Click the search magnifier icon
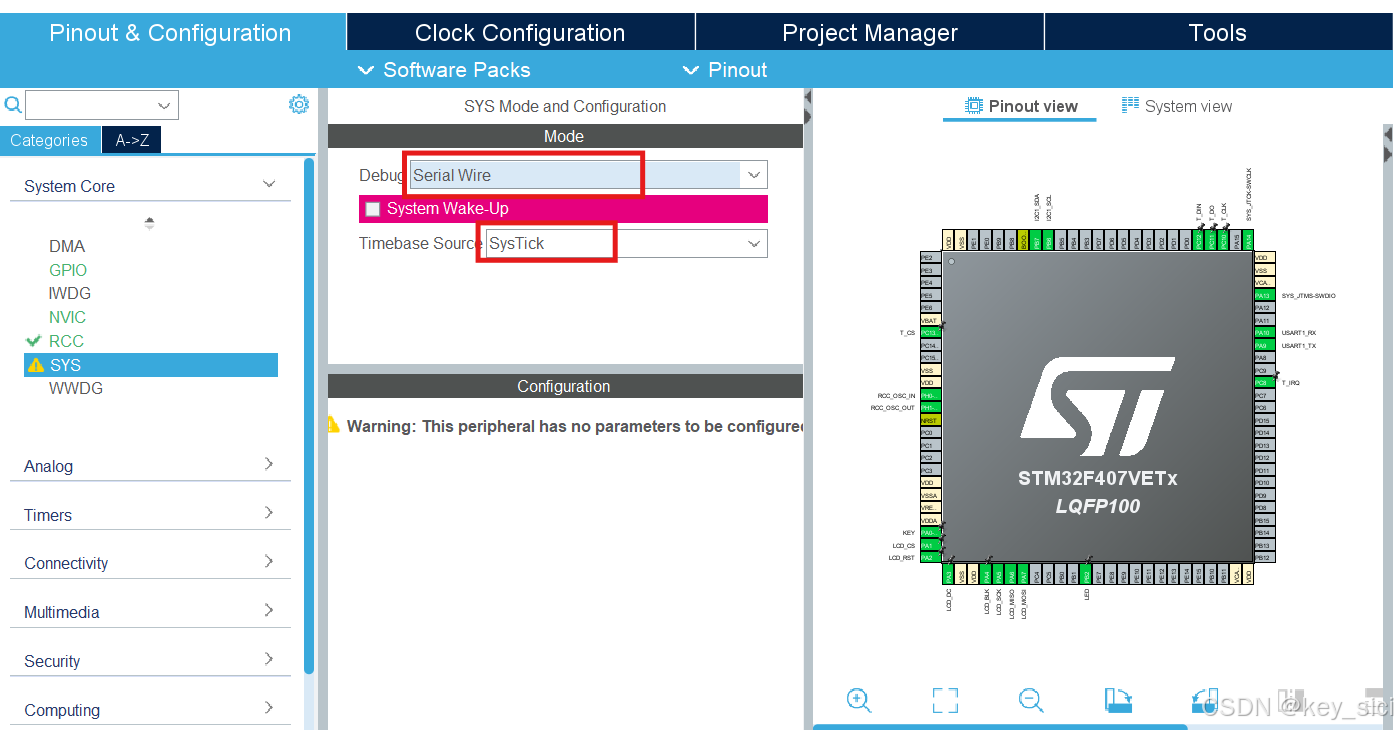 13,105
